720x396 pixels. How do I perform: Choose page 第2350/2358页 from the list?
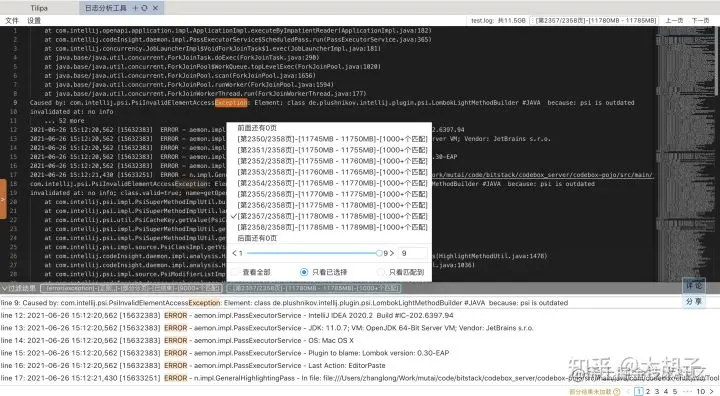[x=332, y=139]
